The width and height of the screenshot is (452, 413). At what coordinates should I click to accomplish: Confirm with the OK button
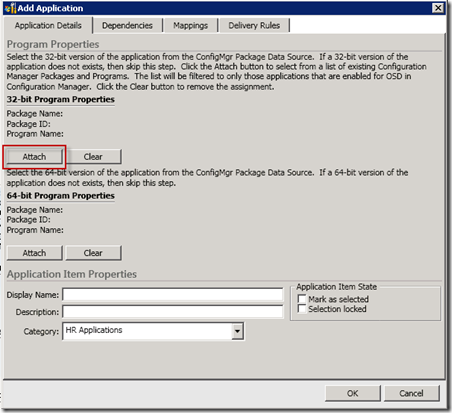tap(353, 393)
